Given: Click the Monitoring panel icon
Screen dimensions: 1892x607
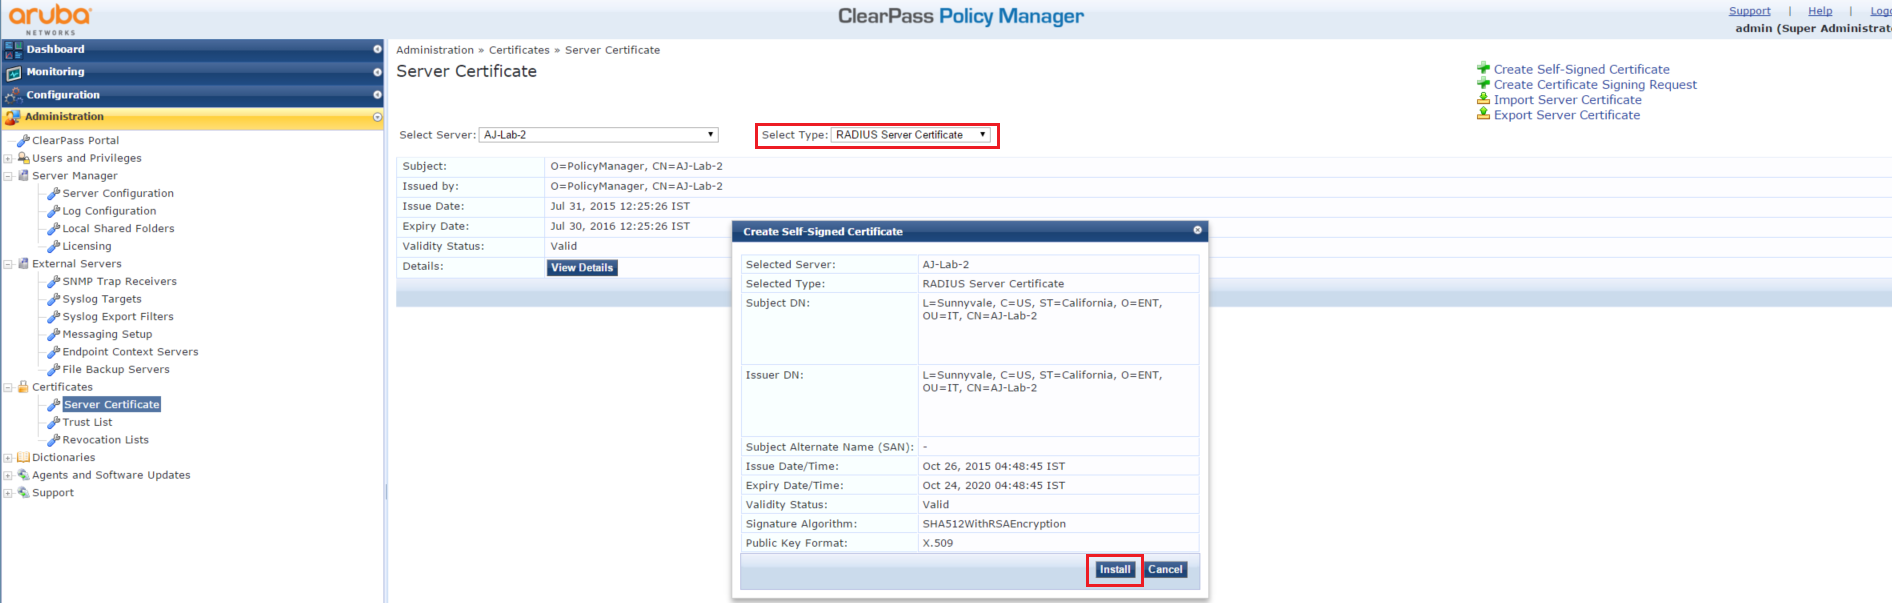Looking at the screenshot, I should (13, 73).
